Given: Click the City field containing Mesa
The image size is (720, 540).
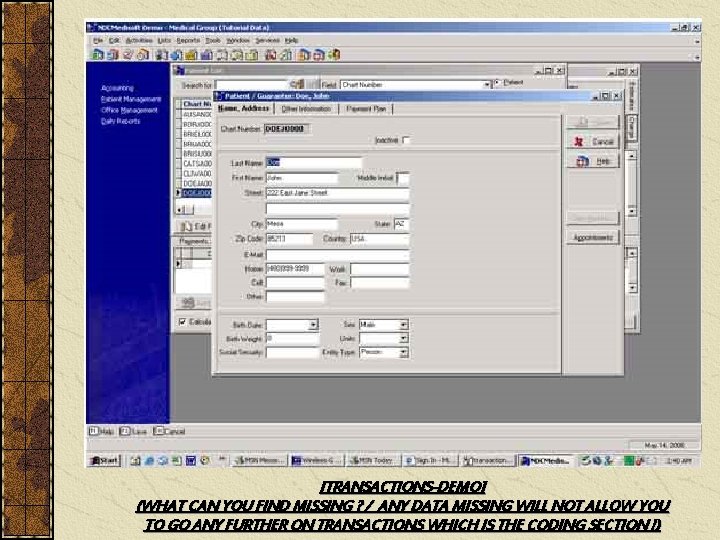Looking at the screenshot, I should (x=302, y=224).
